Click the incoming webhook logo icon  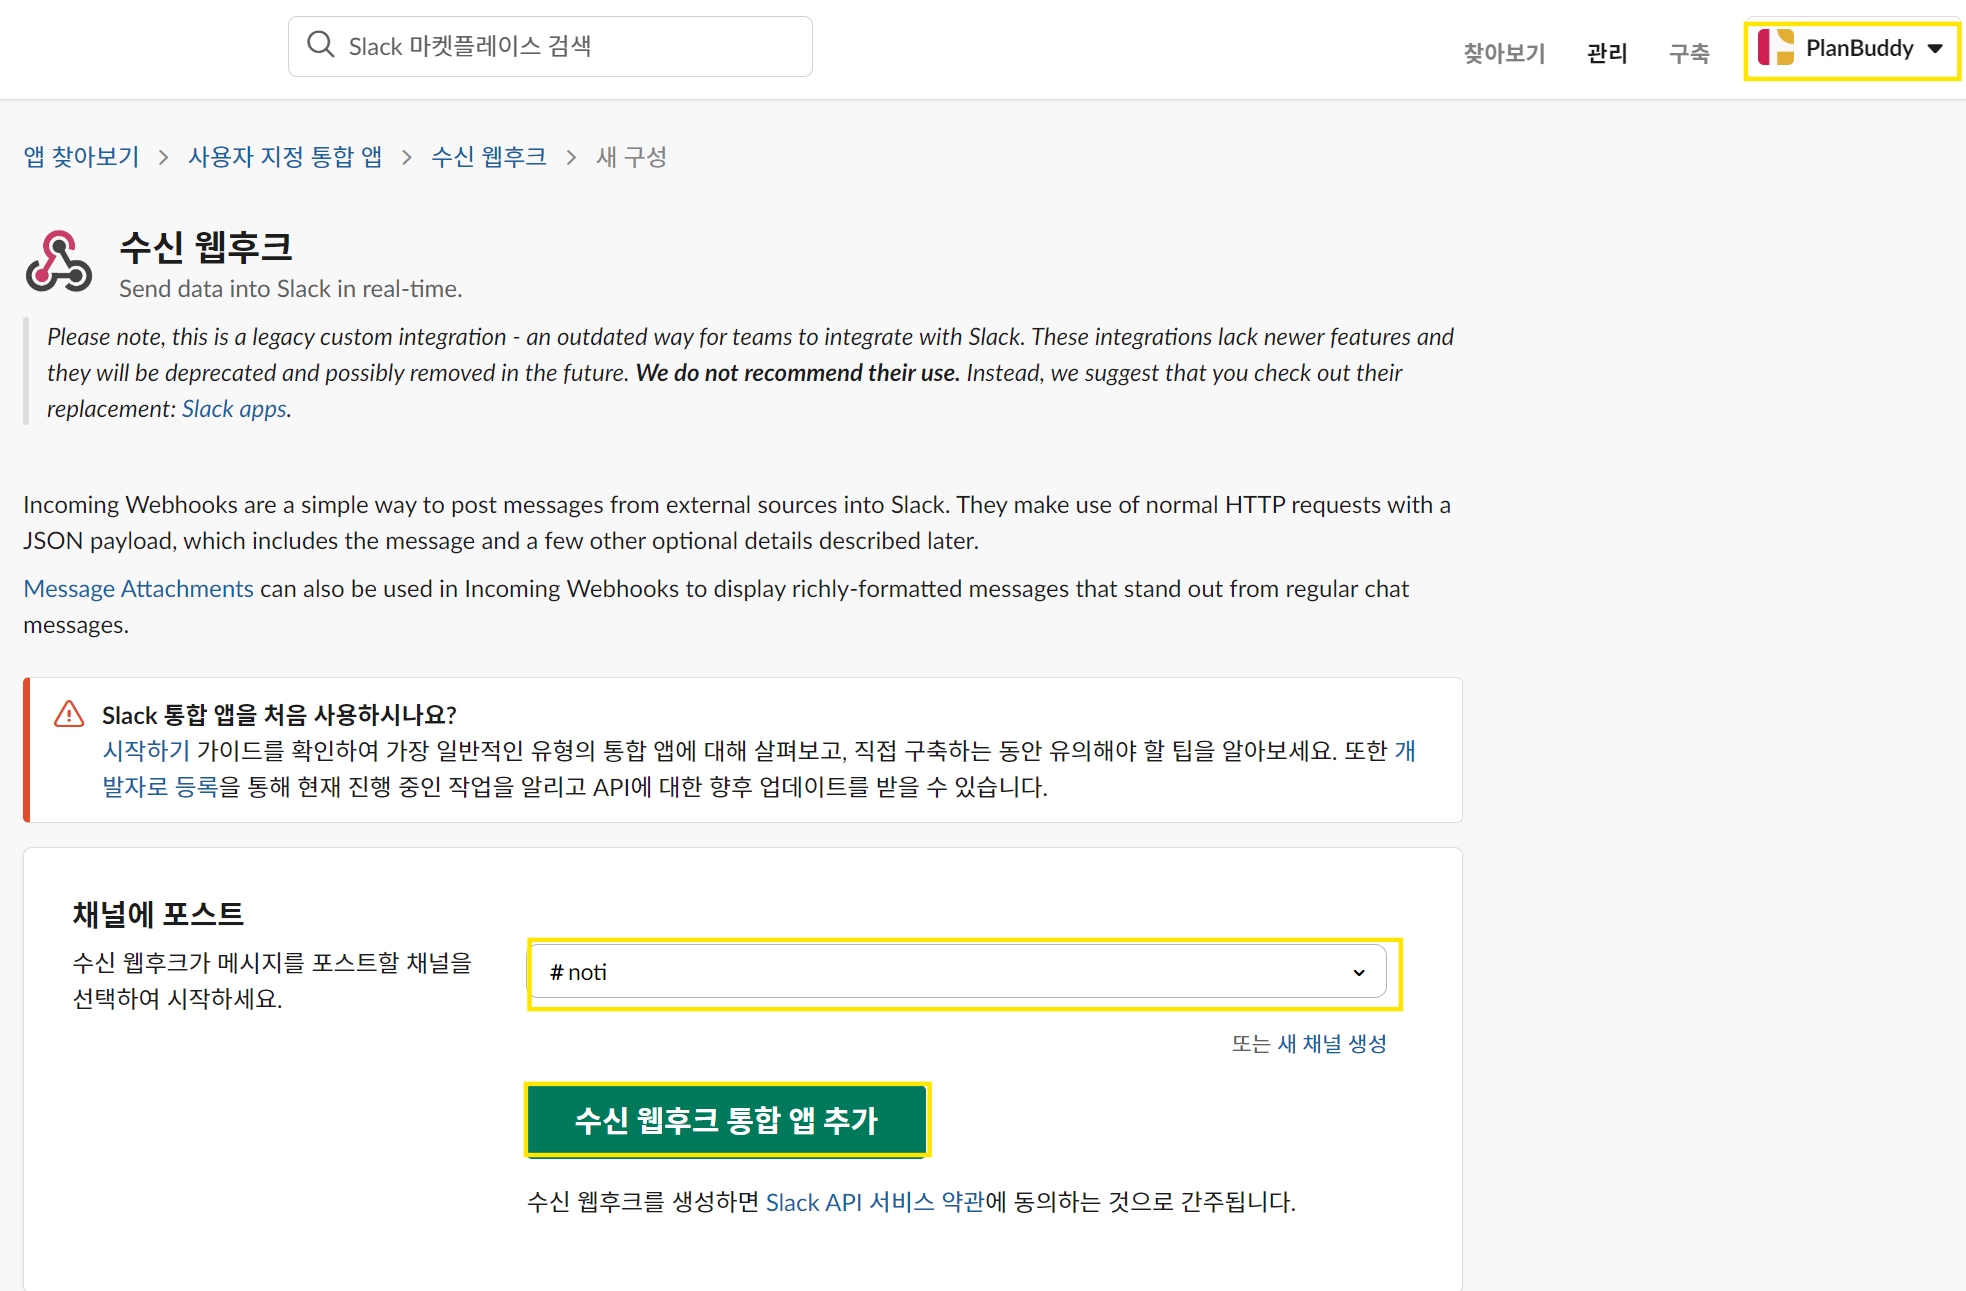tap(59, 262)
